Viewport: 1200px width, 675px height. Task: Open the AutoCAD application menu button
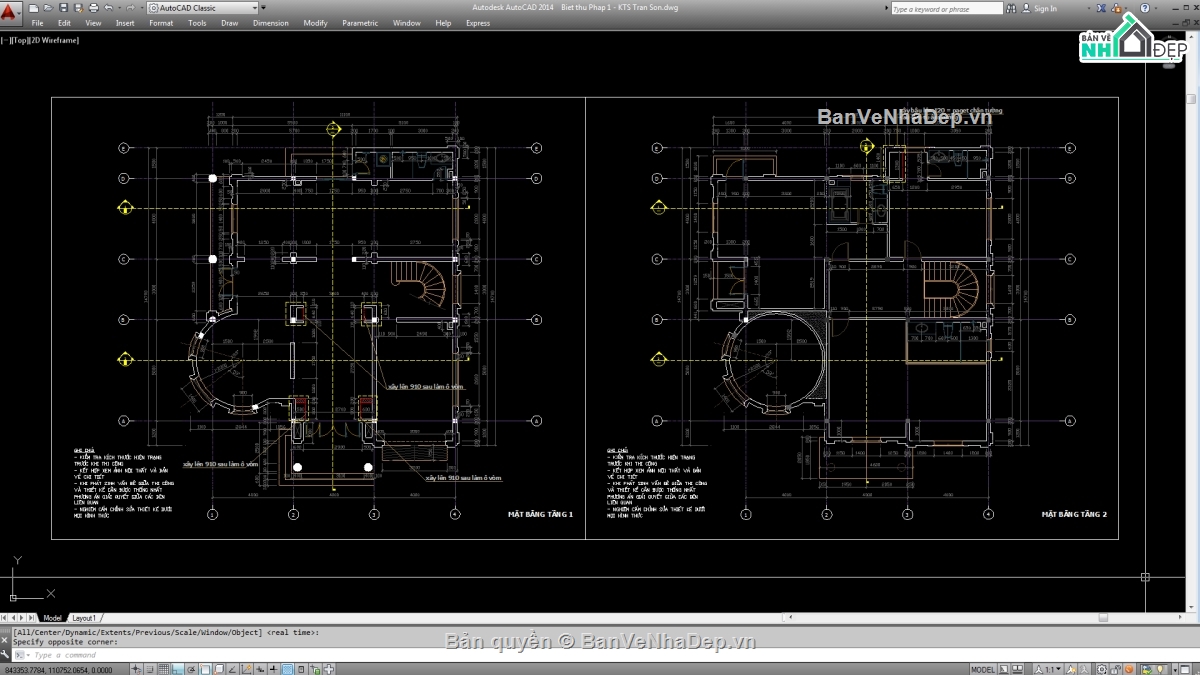11,10
